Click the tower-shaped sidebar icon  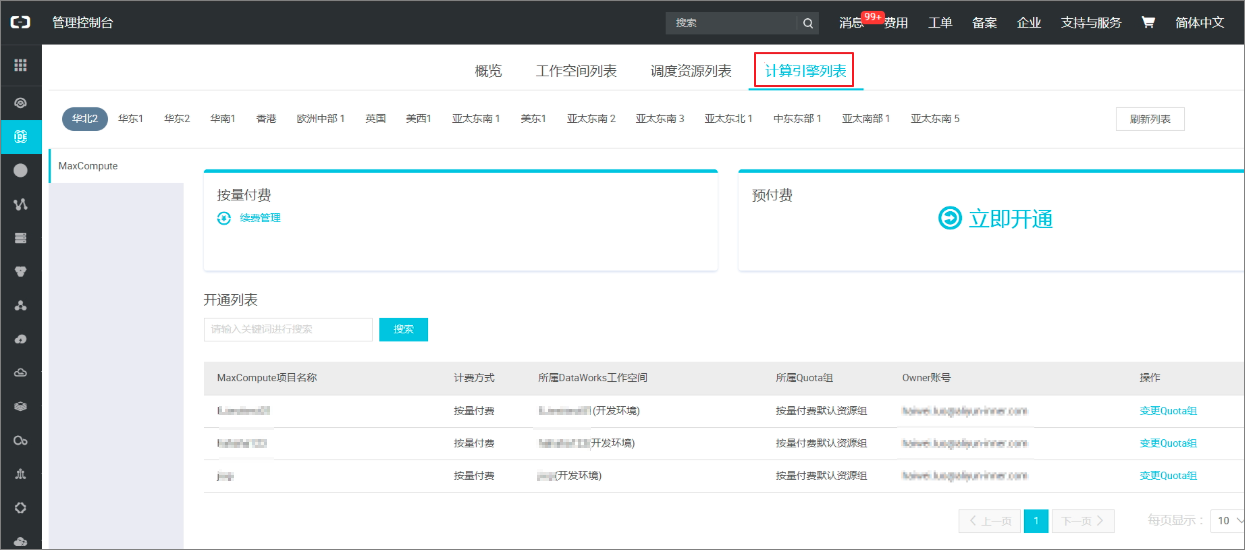[20, 474]
